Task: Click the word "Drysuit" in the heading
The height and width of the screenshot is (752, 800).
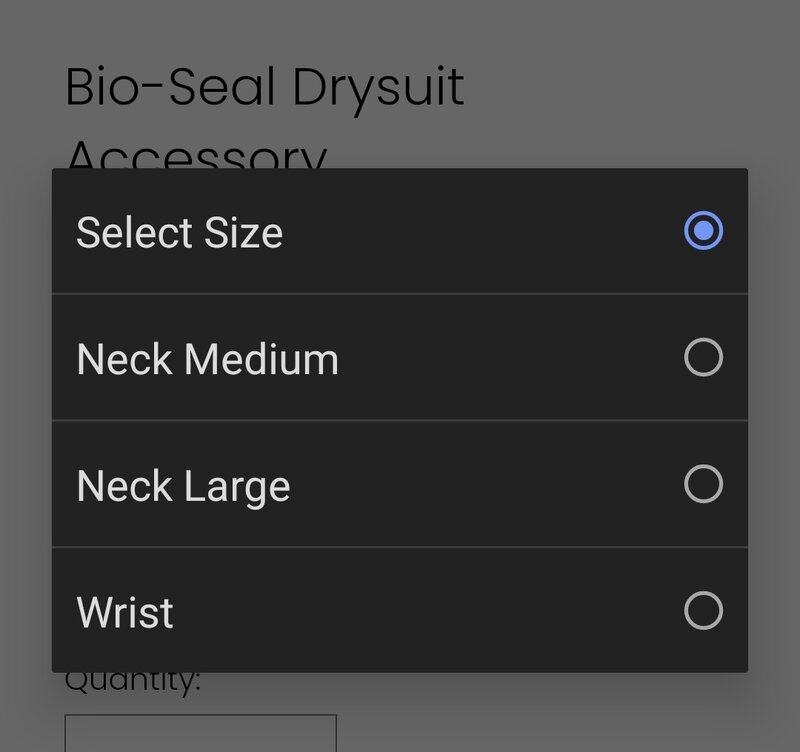Action: [378, 88]
